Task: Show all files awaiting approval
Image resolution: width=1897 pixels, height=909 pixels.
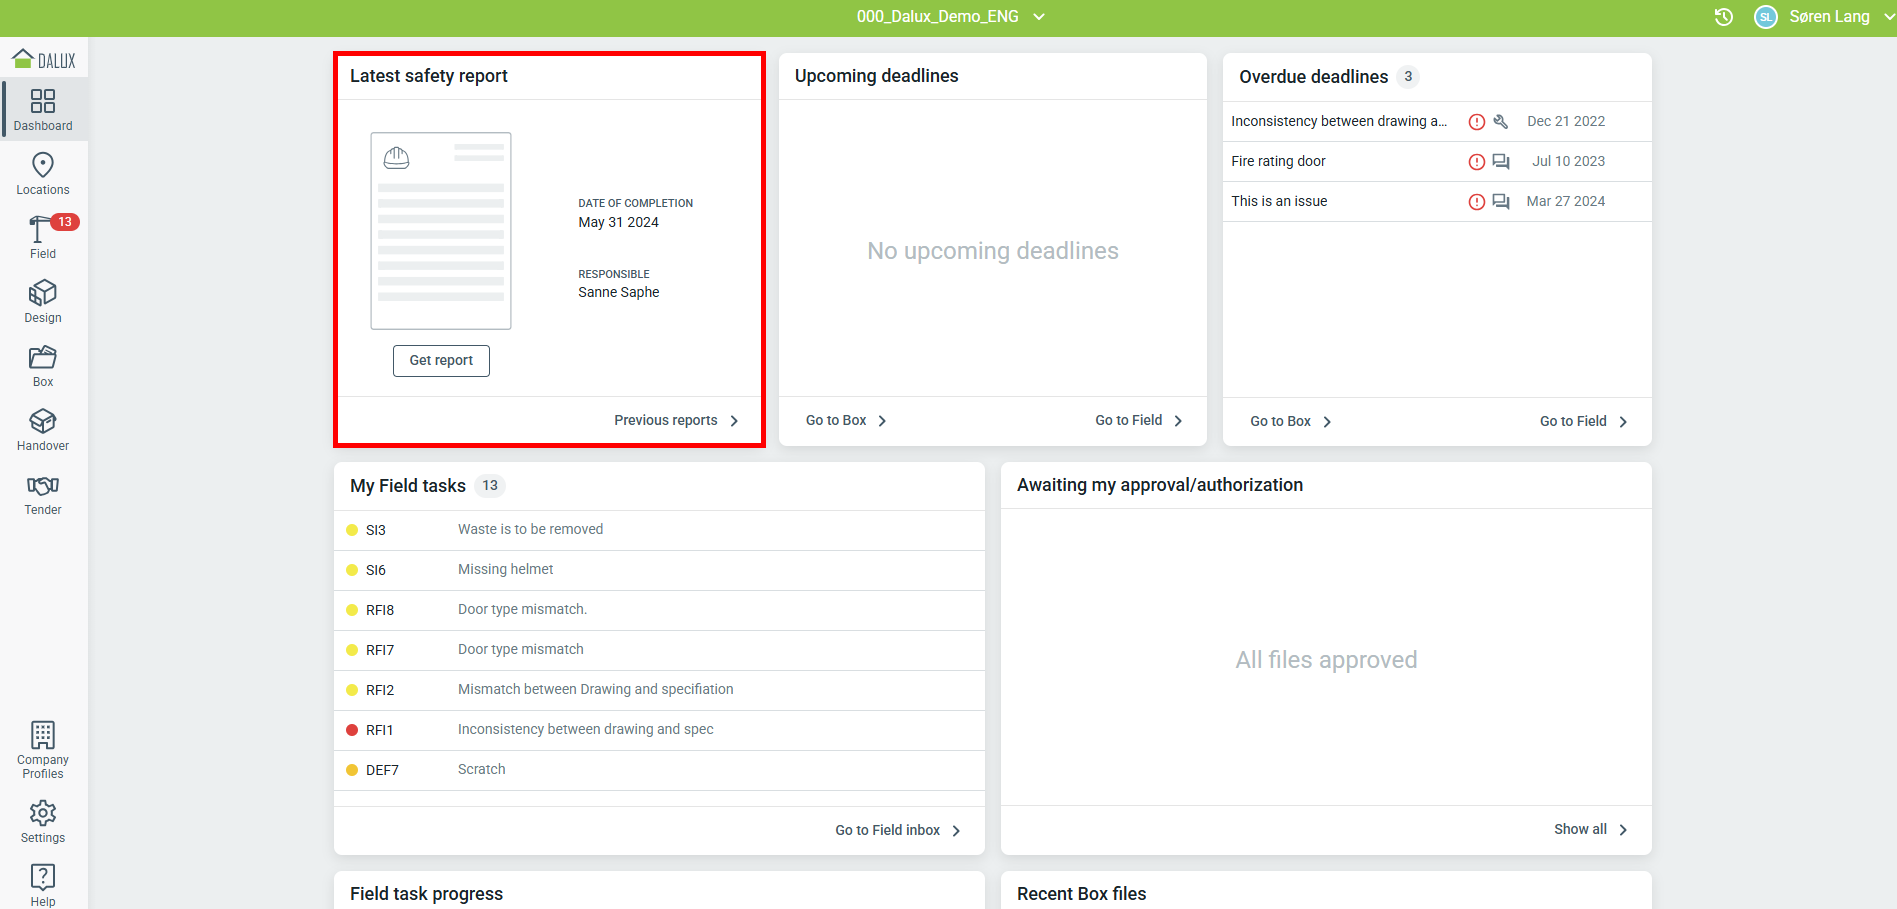Action: click(x=1590, y=830)
